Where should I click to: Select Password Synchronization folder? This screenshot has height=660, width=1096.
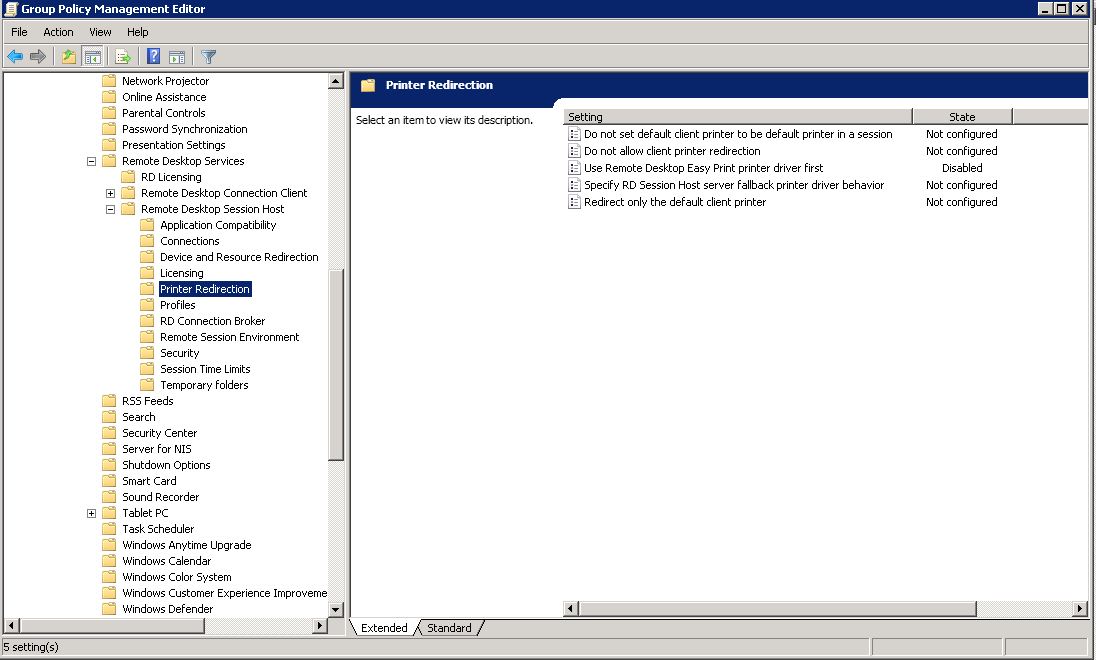click(185, 129)
